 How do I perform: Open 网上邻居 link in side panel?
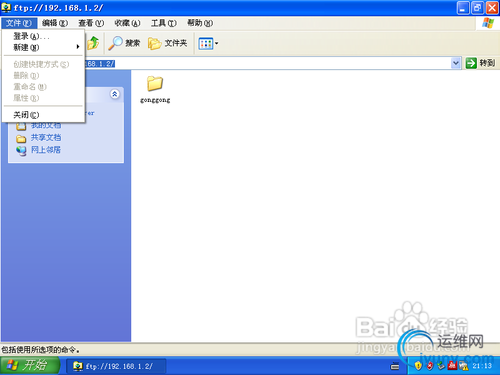point(46,150)
